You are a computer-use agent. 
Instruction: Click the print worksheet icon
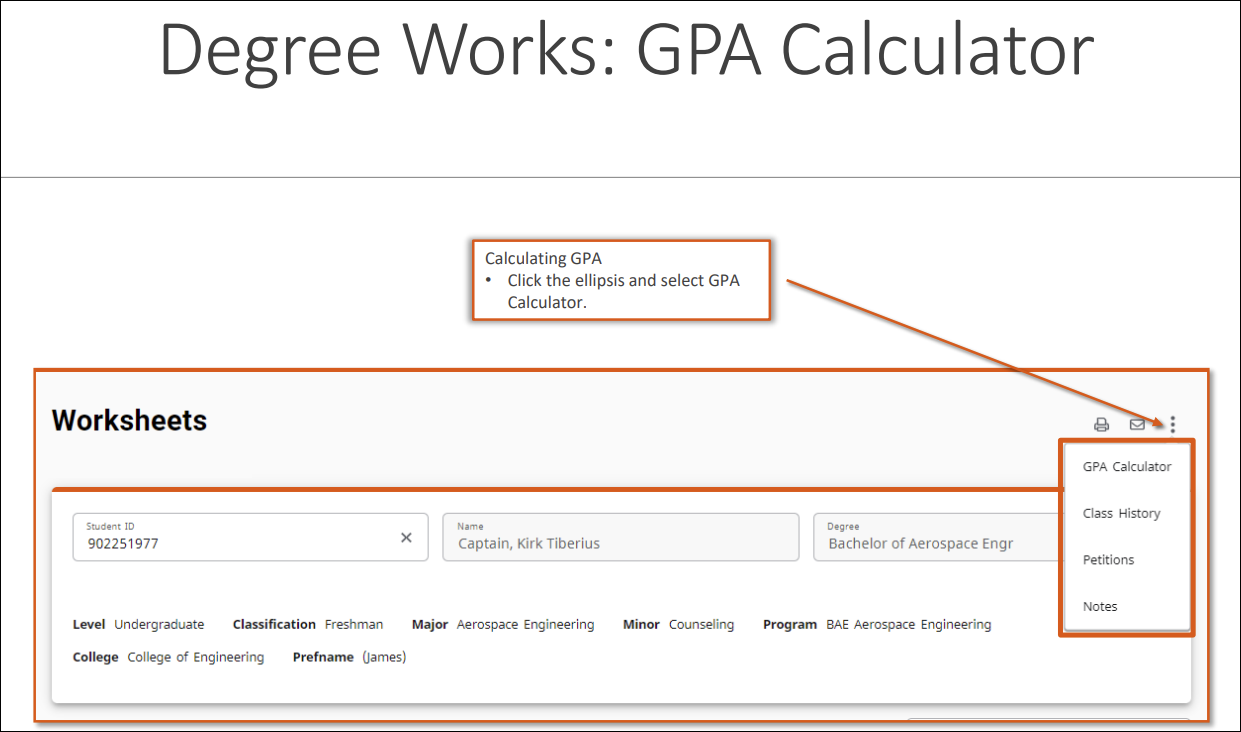(1101, 424)
